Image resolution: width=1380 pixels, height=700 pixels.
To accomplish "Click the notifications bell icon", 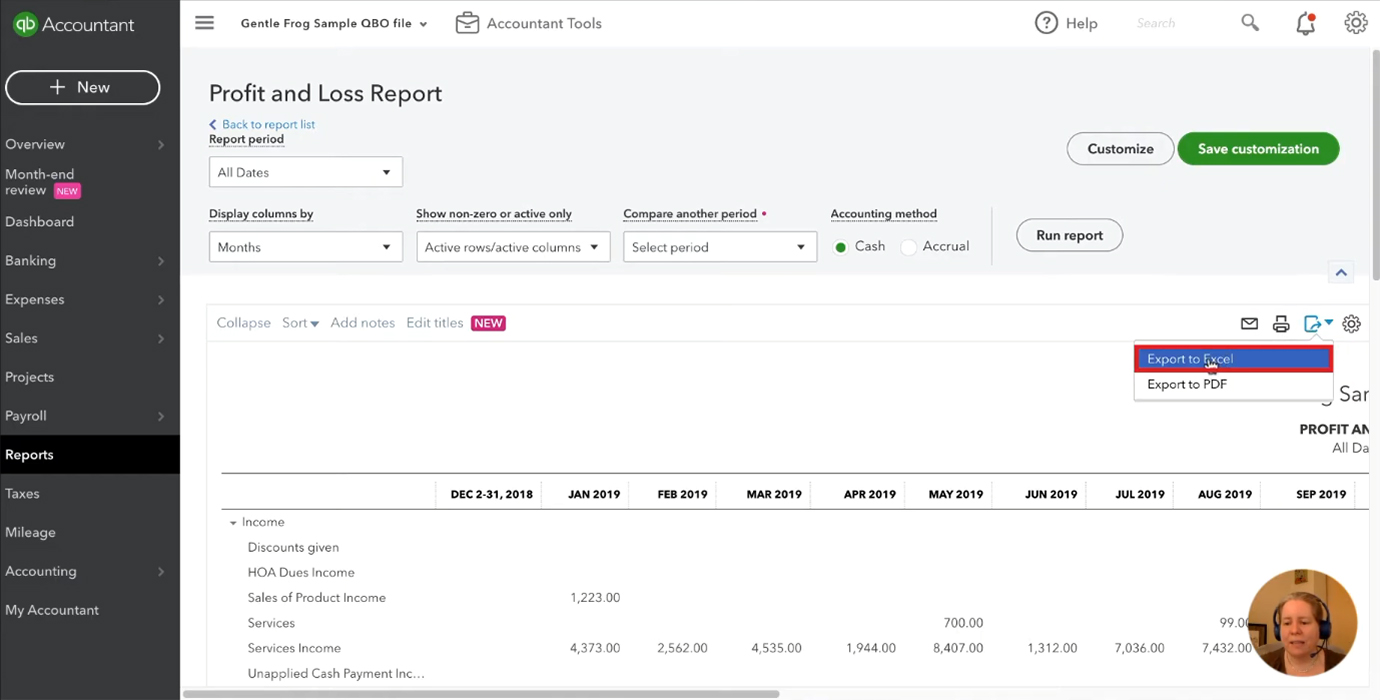I will coord(1305,24).
